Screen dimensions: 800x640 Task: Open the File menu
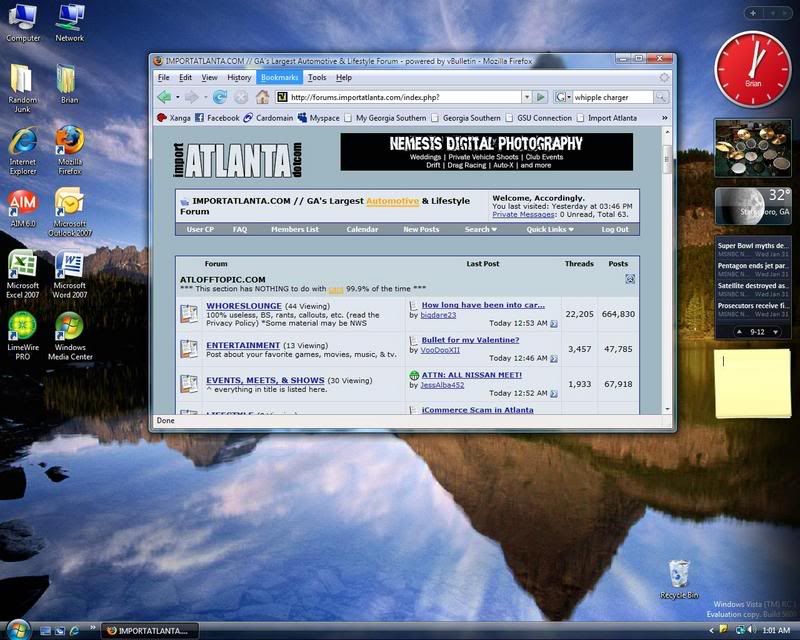coord(163,78)
